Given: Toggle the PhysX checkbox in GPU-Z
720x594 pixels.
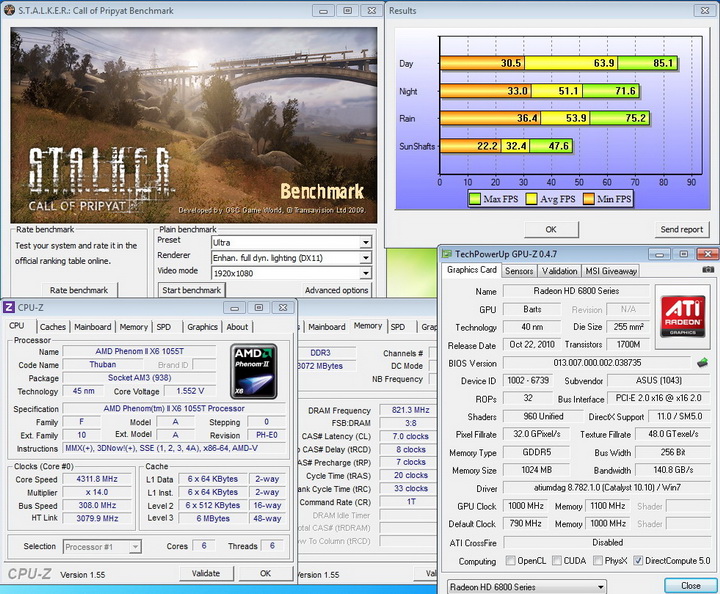Looking at the screenshot, I should click(x=598, y=560).
